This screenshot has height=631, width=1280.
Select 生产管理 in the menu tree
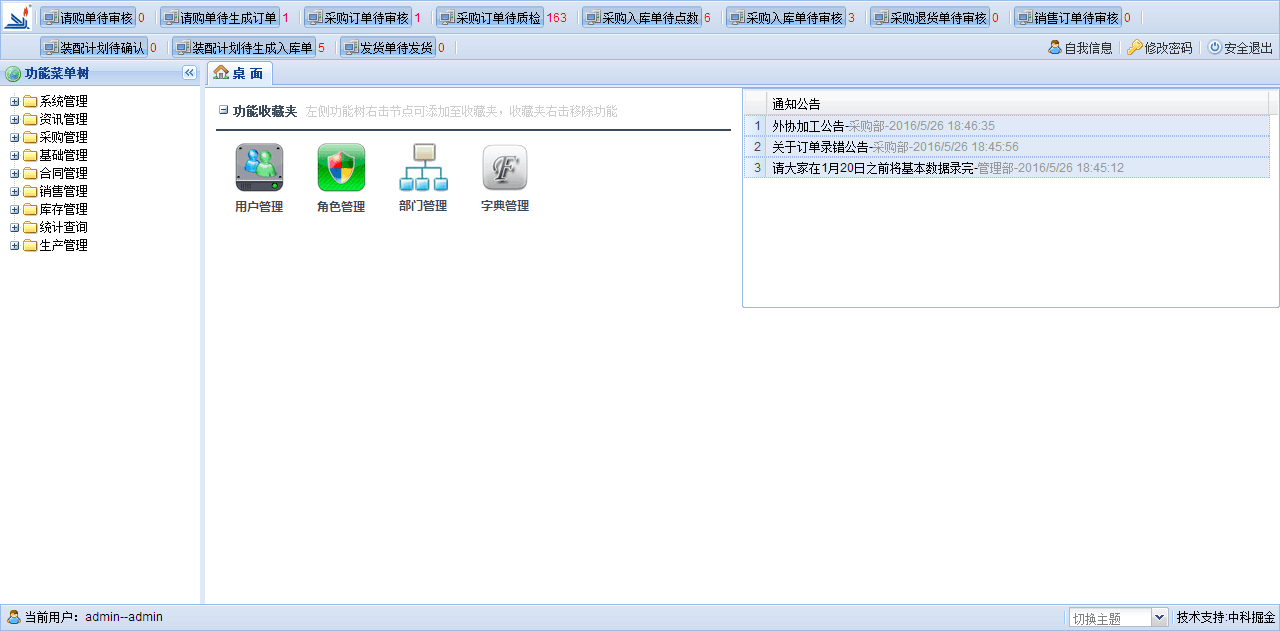(x=63, y=246)
